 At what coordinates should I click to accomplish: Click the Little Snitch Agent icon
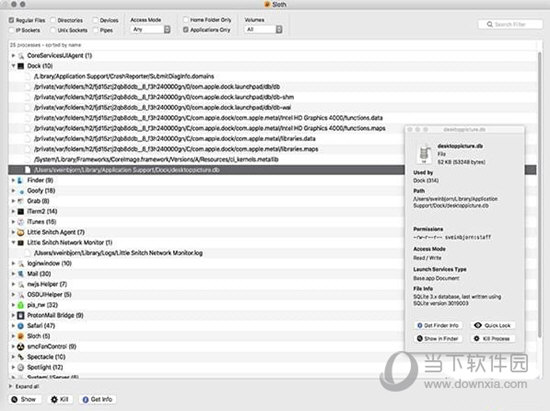tap(21, 232)
